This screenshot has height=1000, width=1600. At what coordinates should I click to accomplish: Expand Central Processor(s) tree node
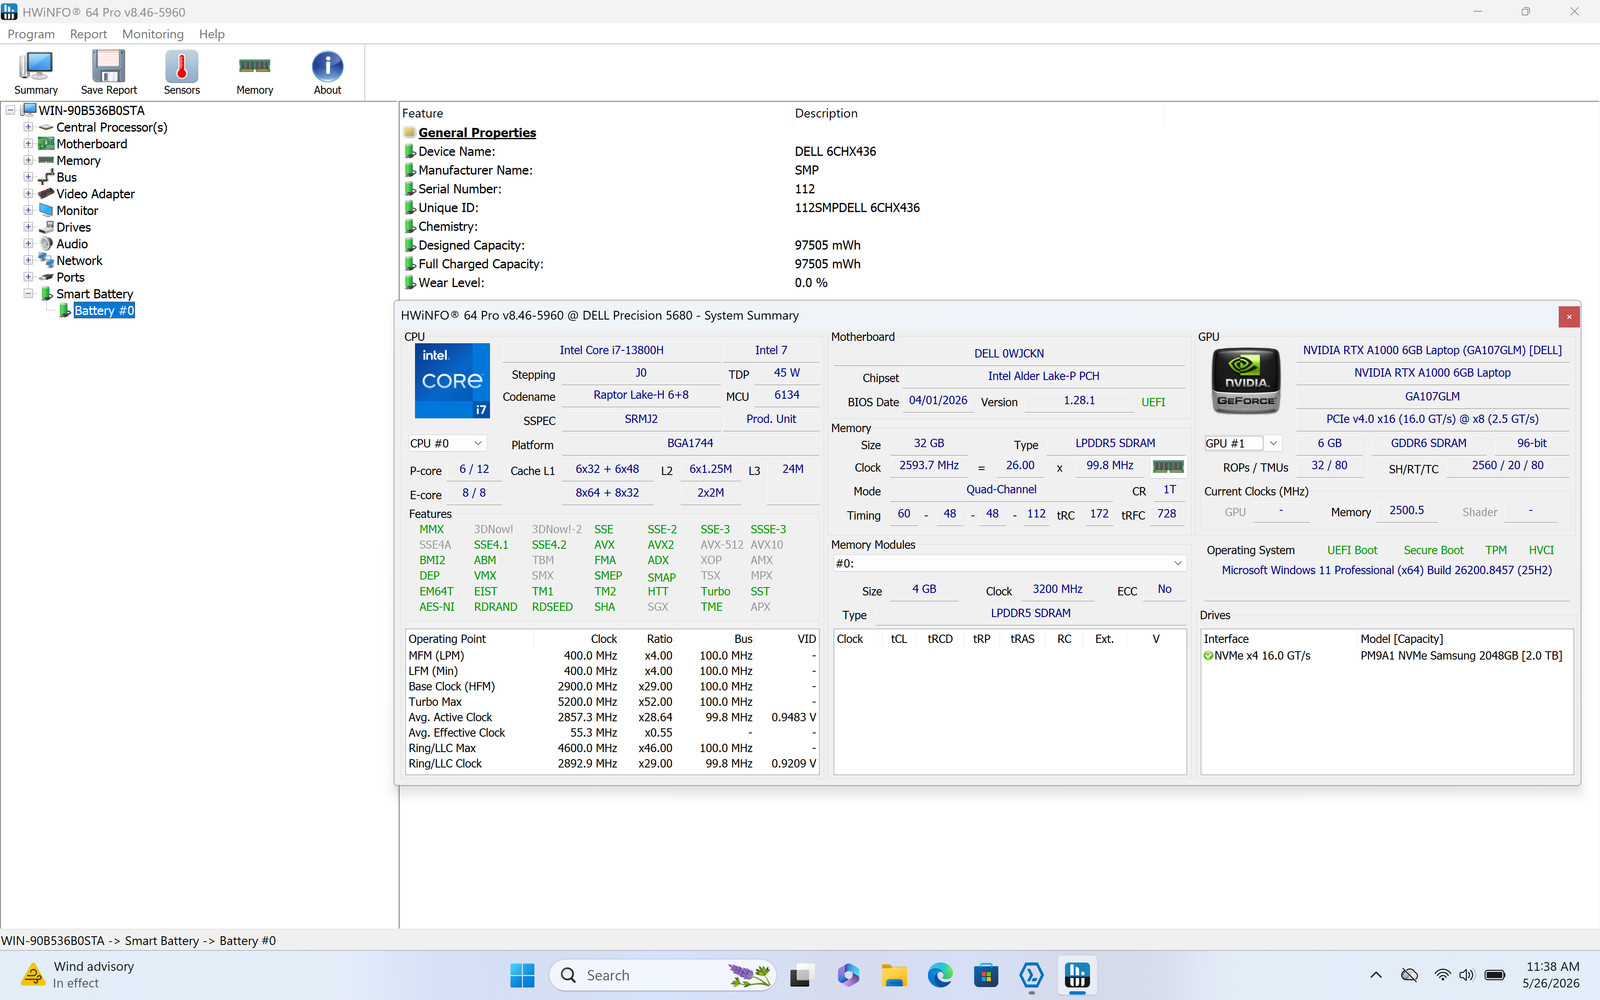[x=28, y=127]
